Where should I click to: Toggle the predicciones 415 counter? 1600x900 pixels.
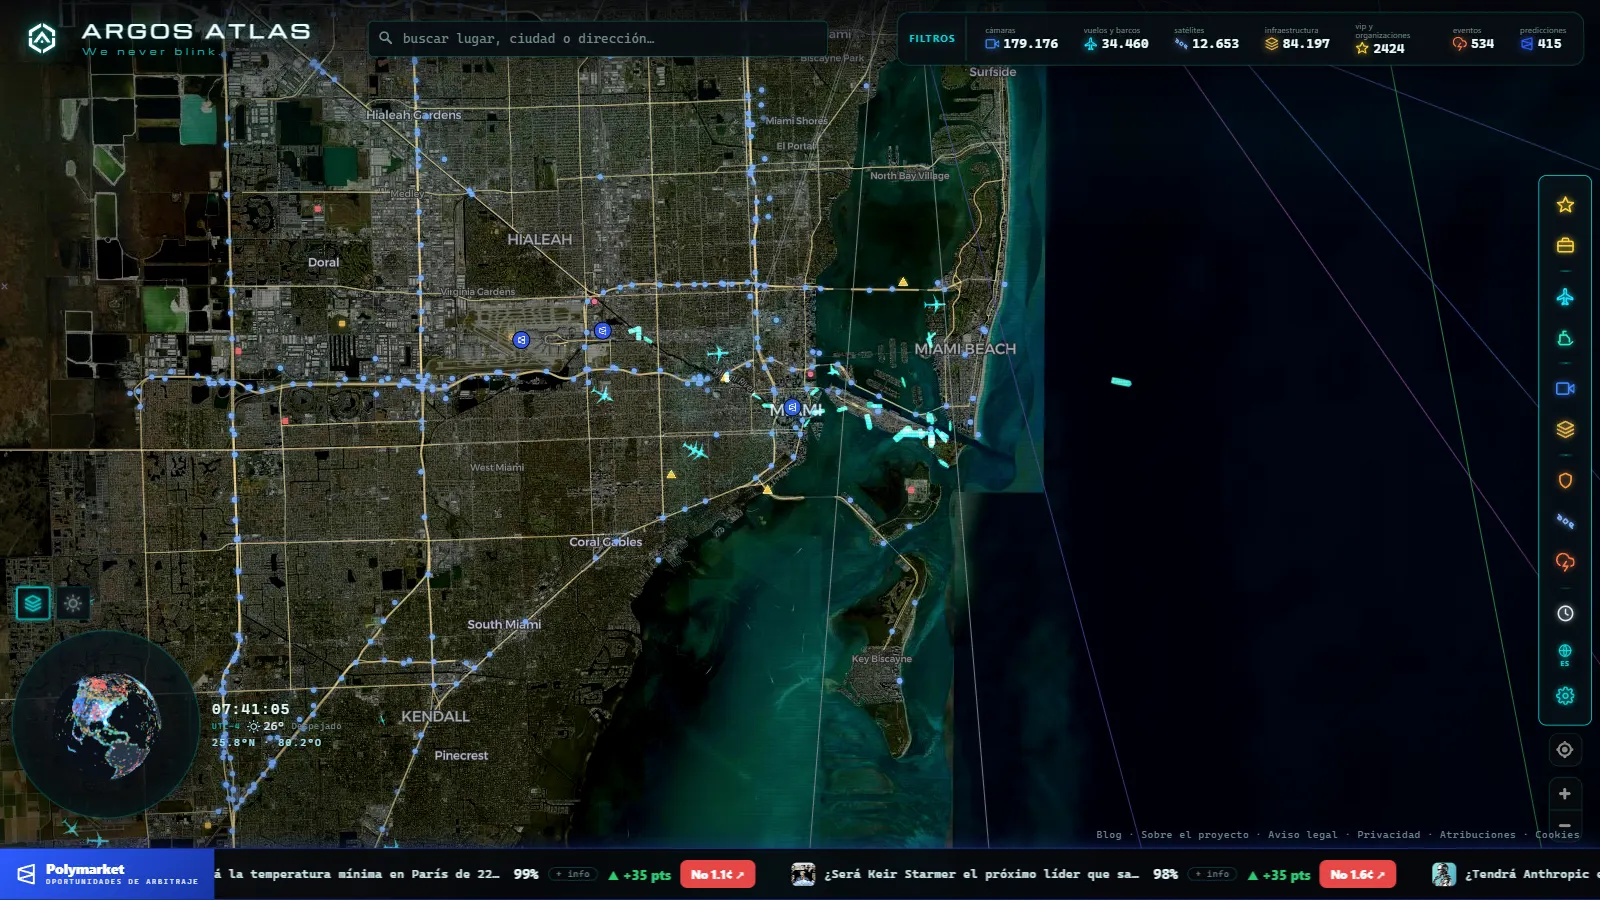(x=1543, y=39)
